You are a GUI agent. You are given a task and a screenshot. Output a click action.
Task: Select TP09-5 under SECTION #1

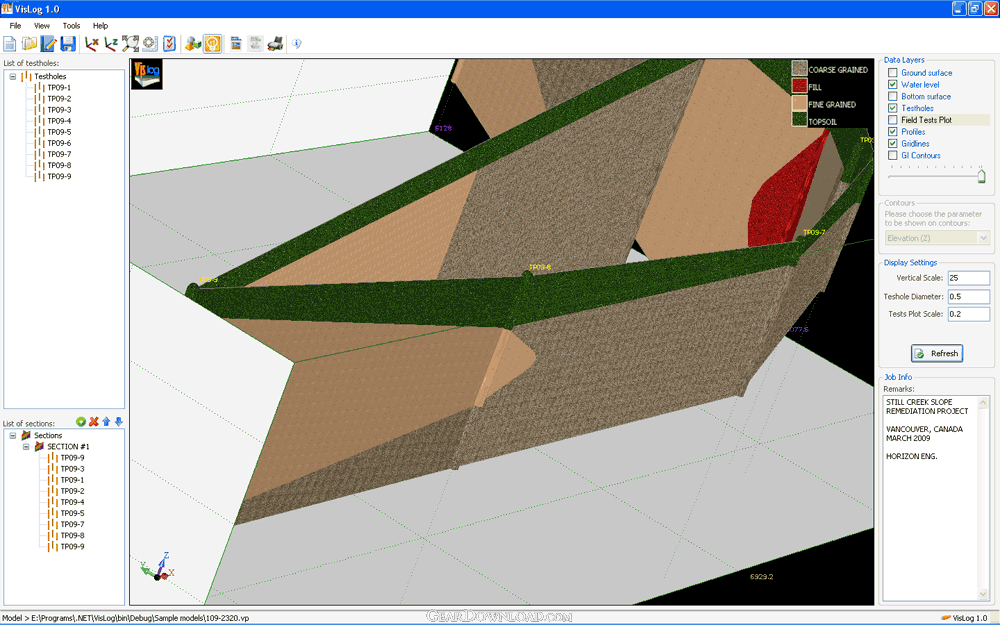pos(72,513)
